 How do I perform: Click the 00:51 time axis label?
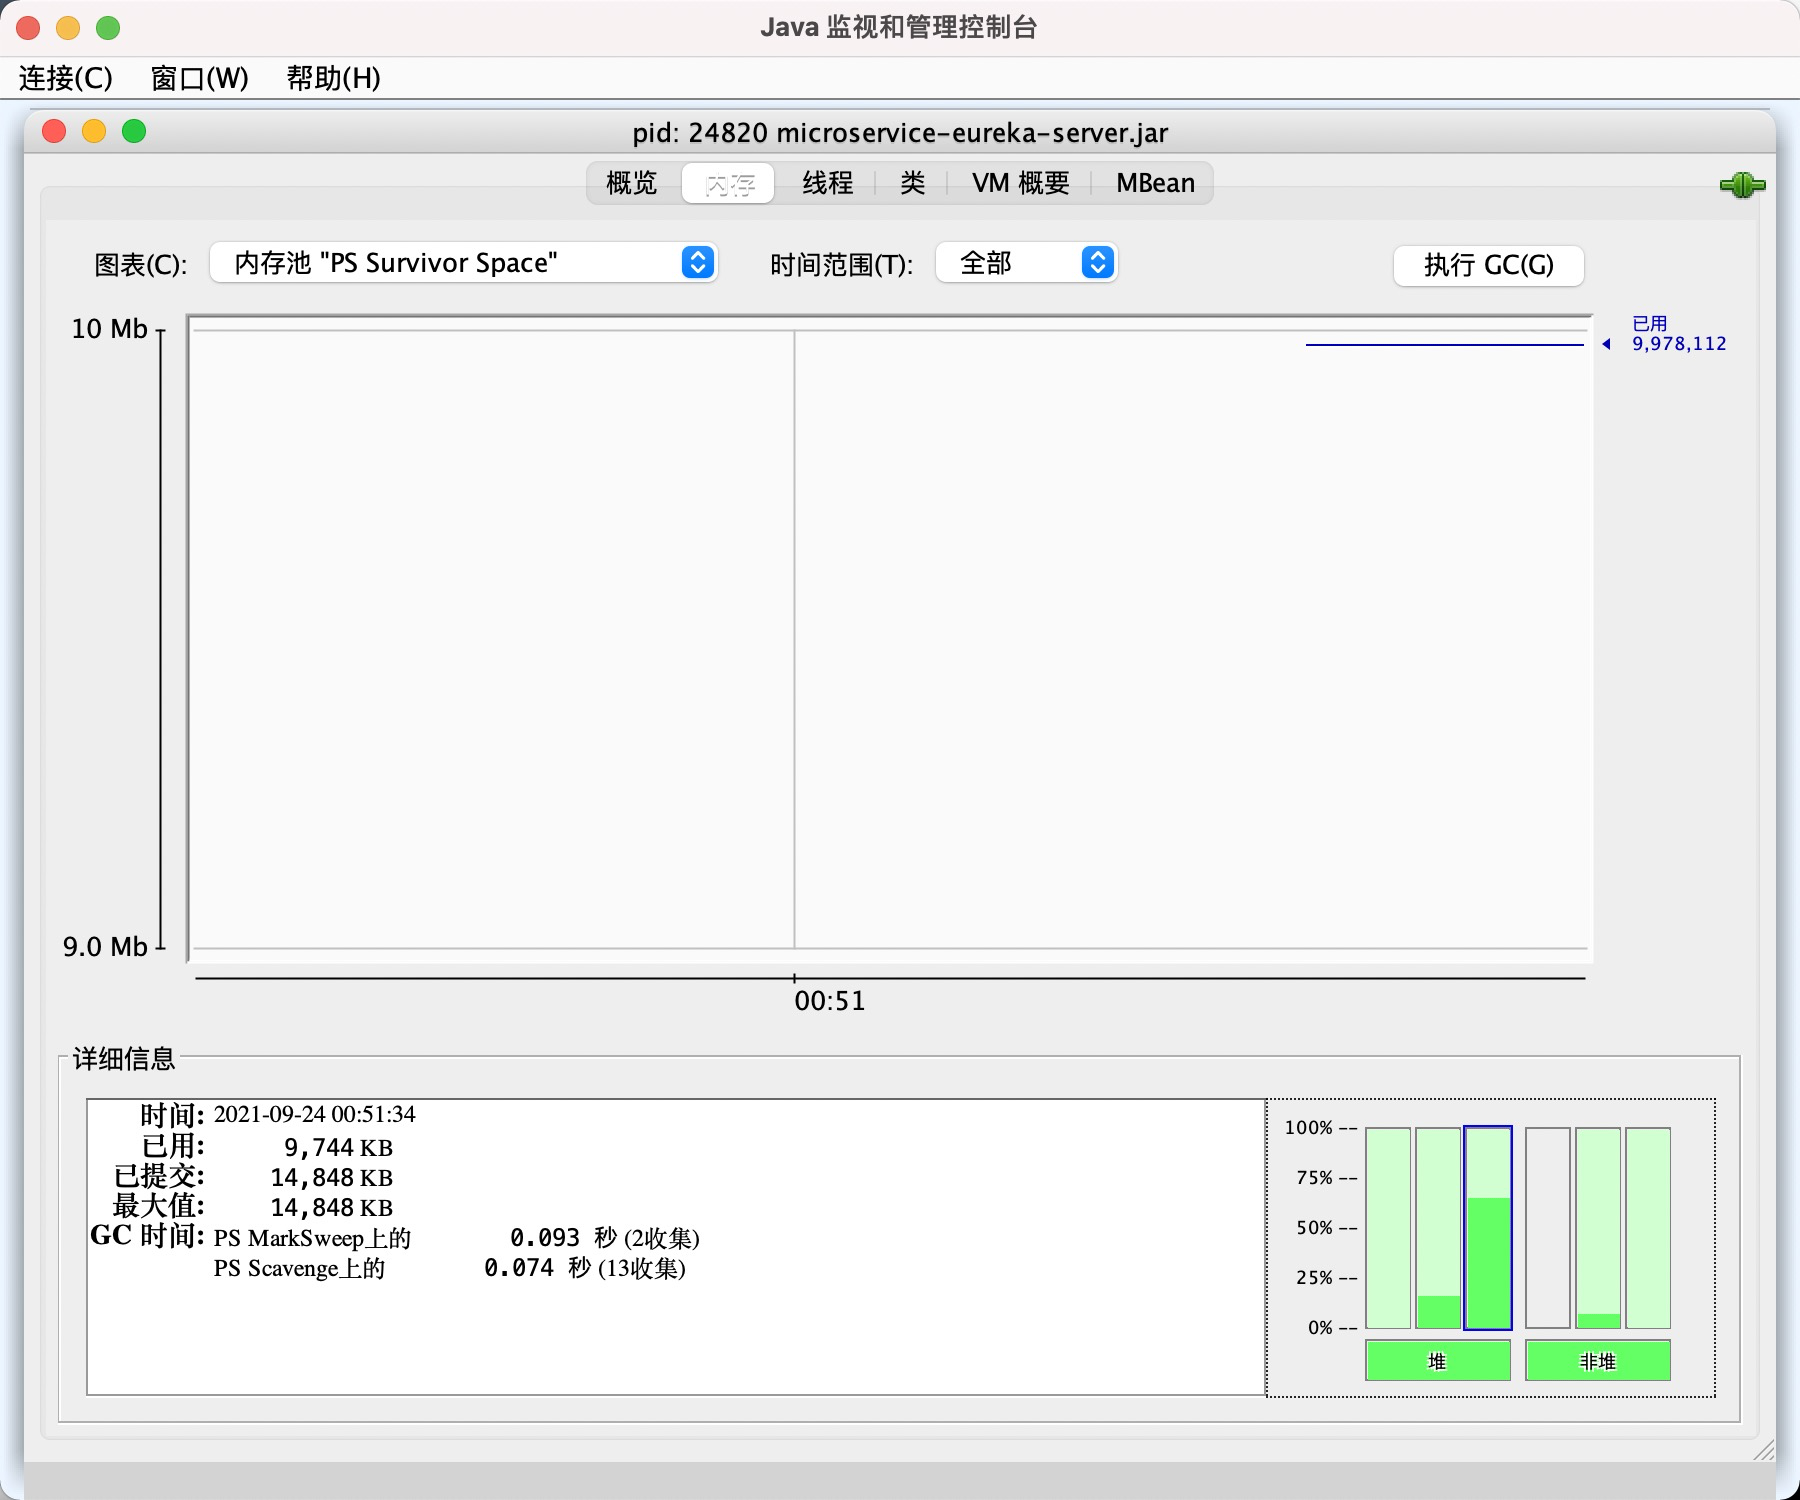tap(830, 1001)
